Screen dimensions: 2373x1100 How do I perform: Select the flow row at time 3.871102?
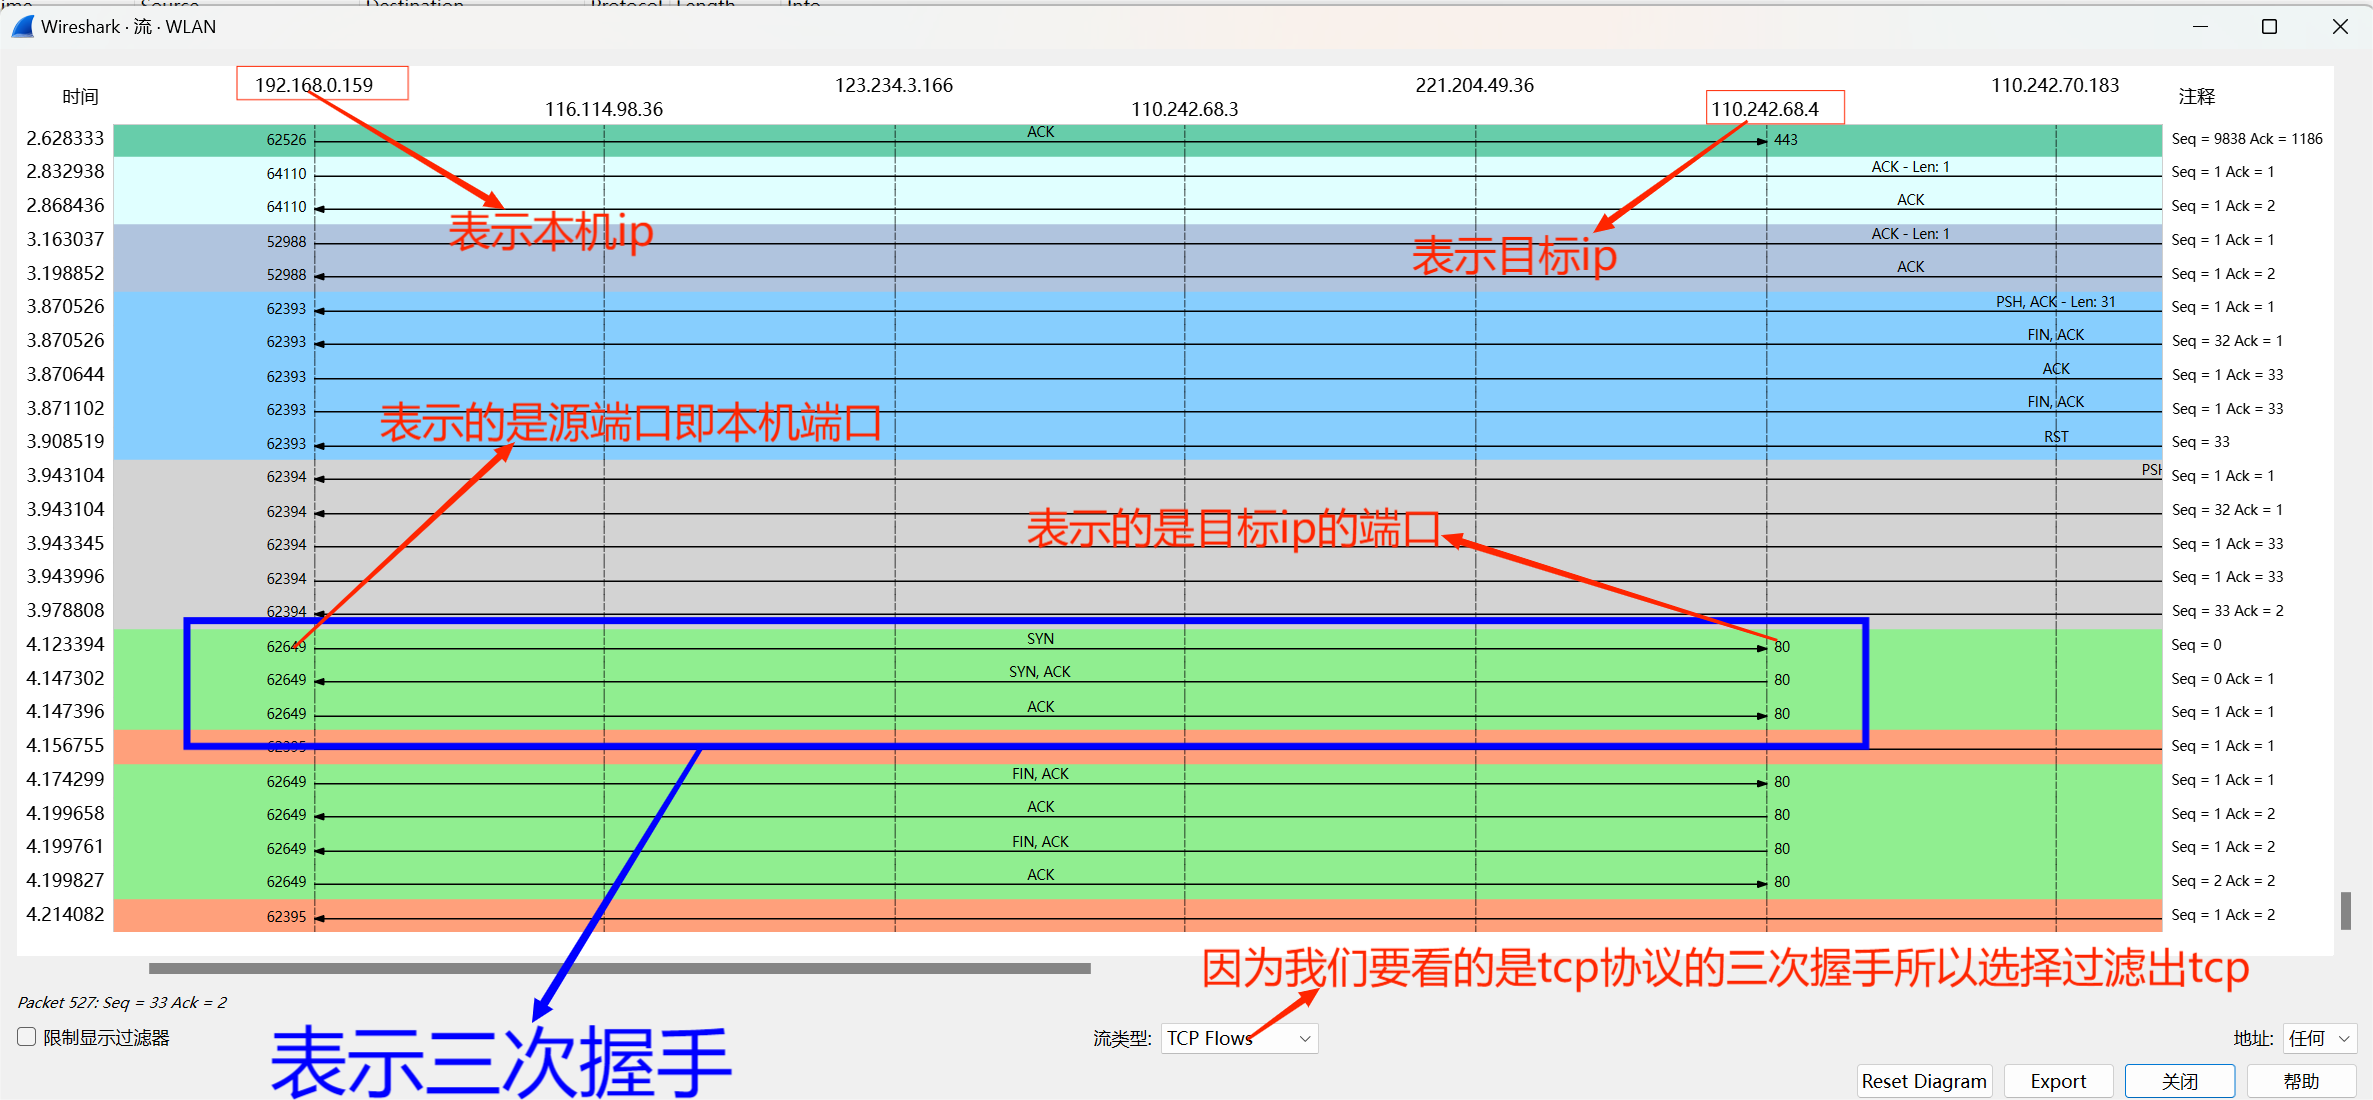click(1137, 410)
